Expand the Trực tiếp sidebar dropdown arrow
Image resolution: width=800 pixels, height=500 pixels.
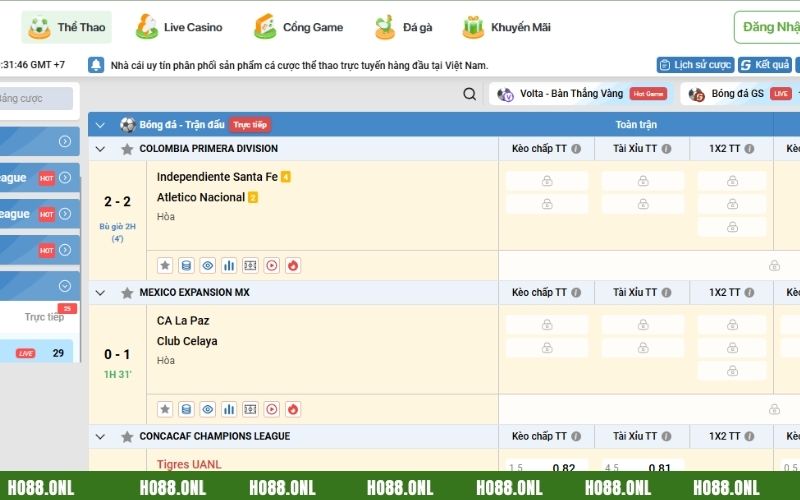(65, 286)
